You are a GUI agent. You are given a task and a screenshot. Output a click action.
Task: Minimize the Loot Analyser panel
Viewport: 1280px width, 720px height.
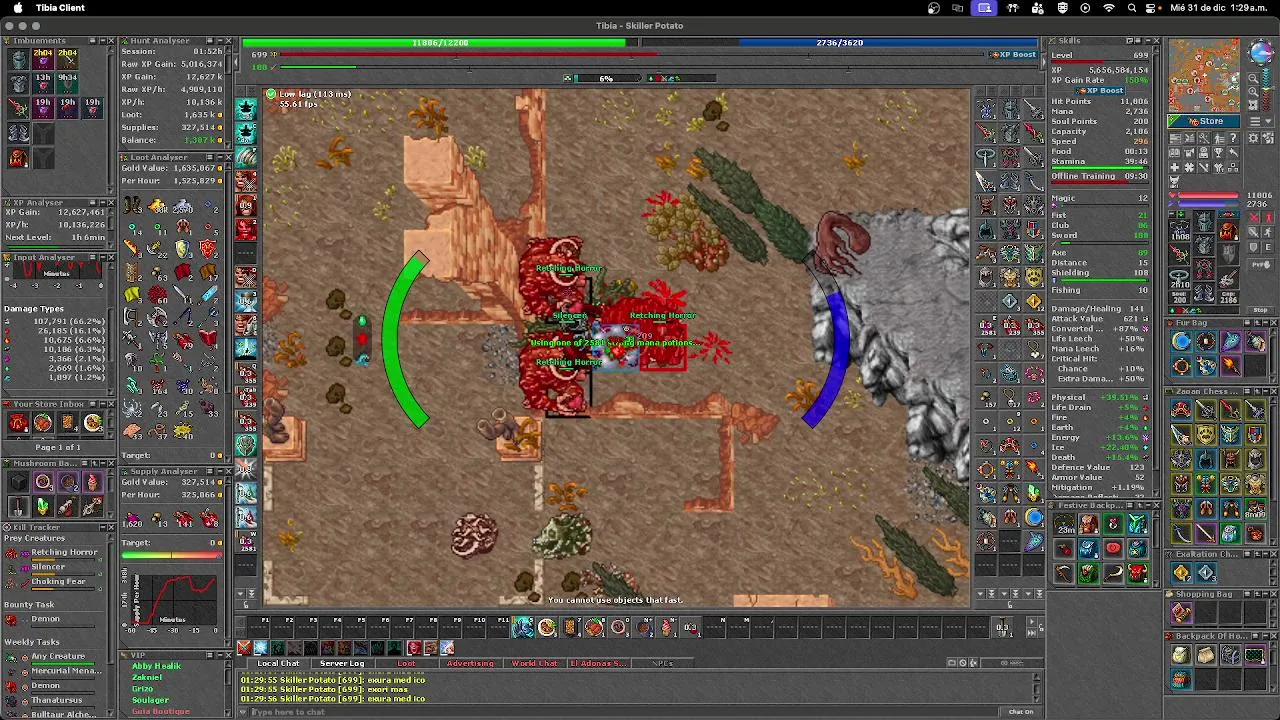pyautogui.click(x=220, y=157)
